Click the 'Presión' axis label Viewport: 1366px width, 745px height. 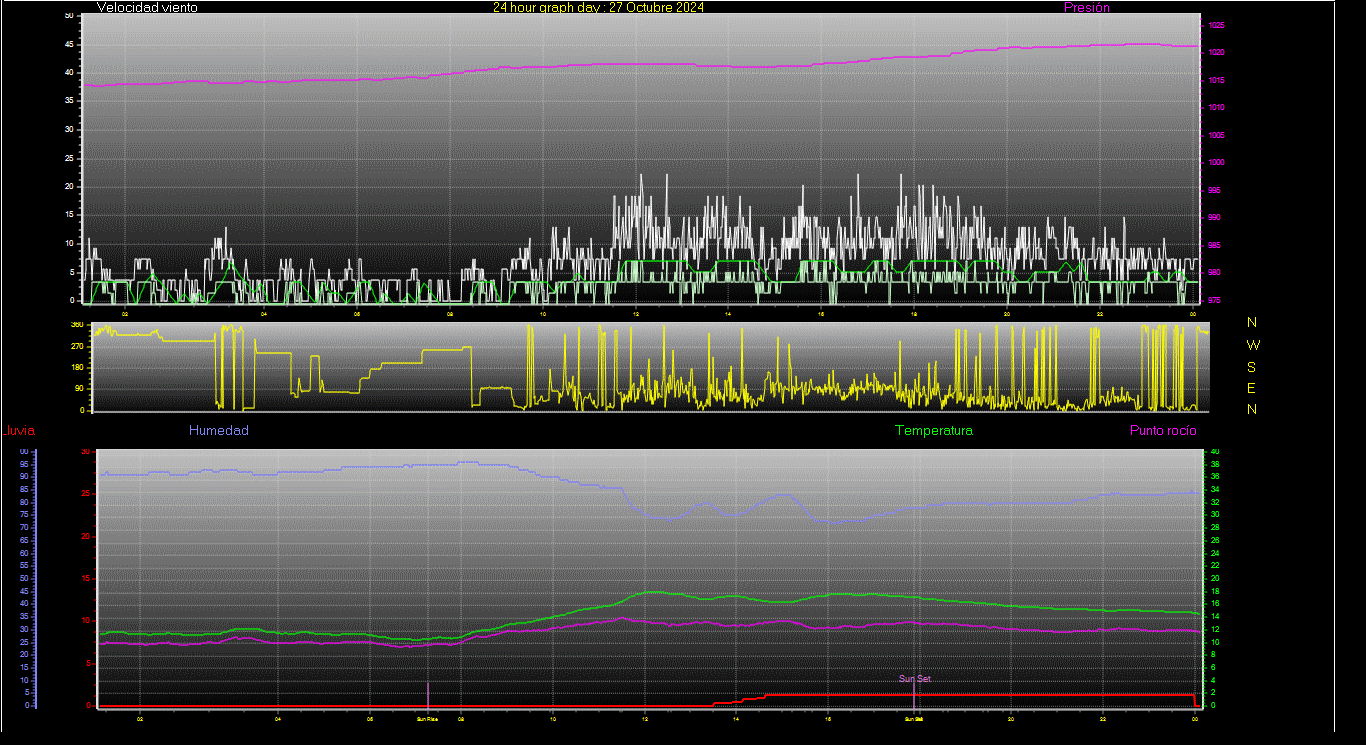(x=1087, y=7)
